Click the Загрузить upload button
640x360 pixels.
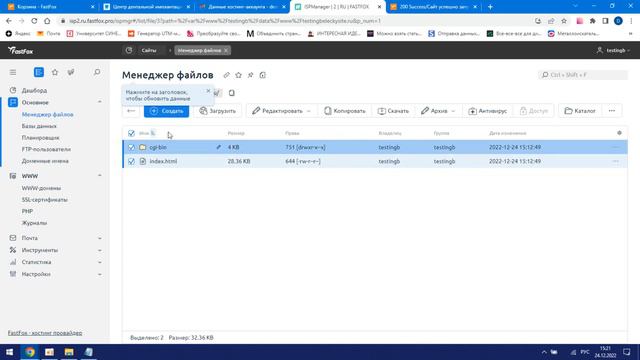[x=218, y=111]
